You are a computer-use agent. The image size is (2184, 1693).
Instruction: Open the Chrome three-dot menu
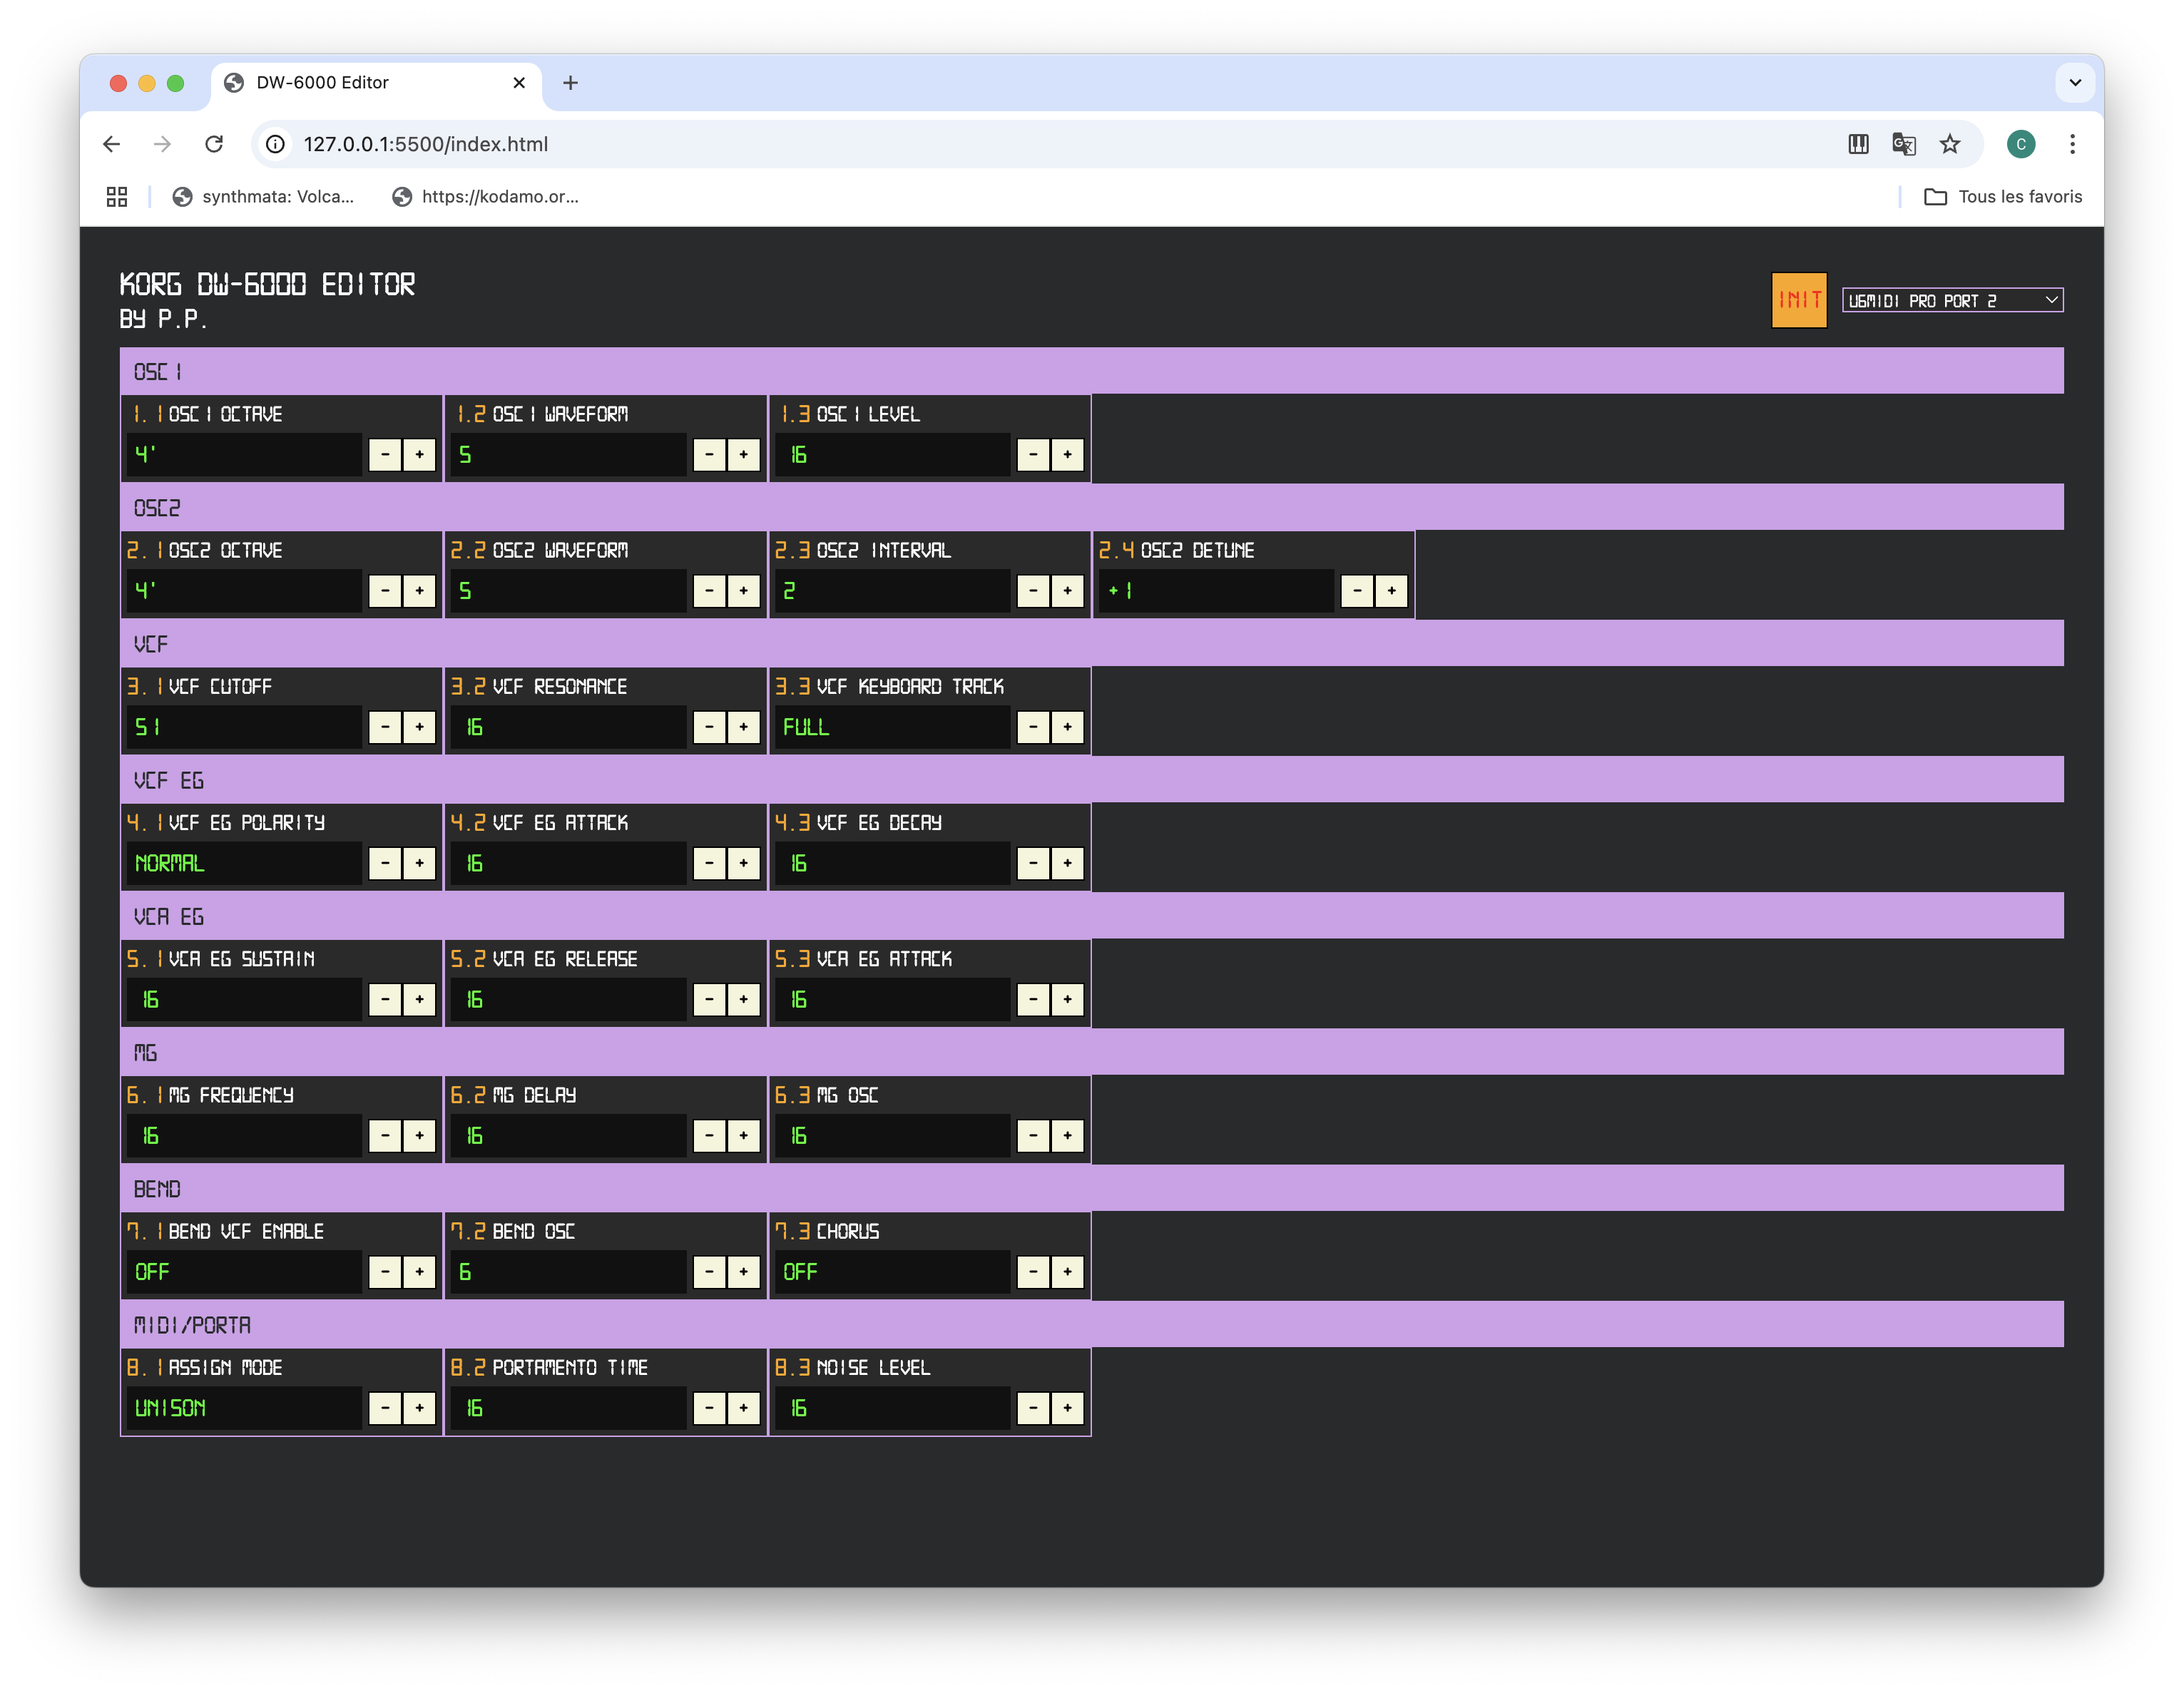point(2072,144)
